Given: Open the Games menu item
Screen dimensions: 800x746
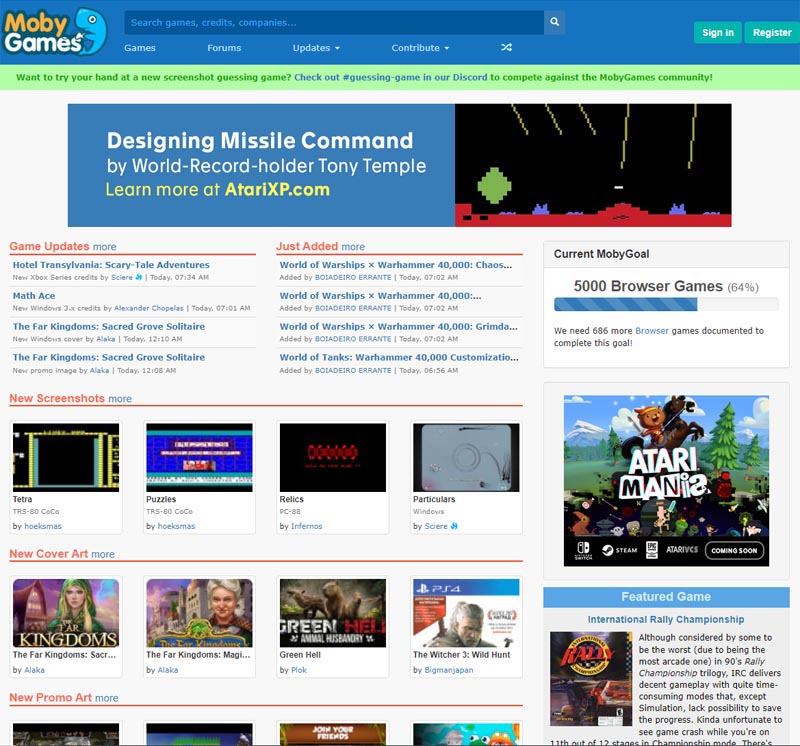Looking at the screenshot, I should [x=140, y=48].
